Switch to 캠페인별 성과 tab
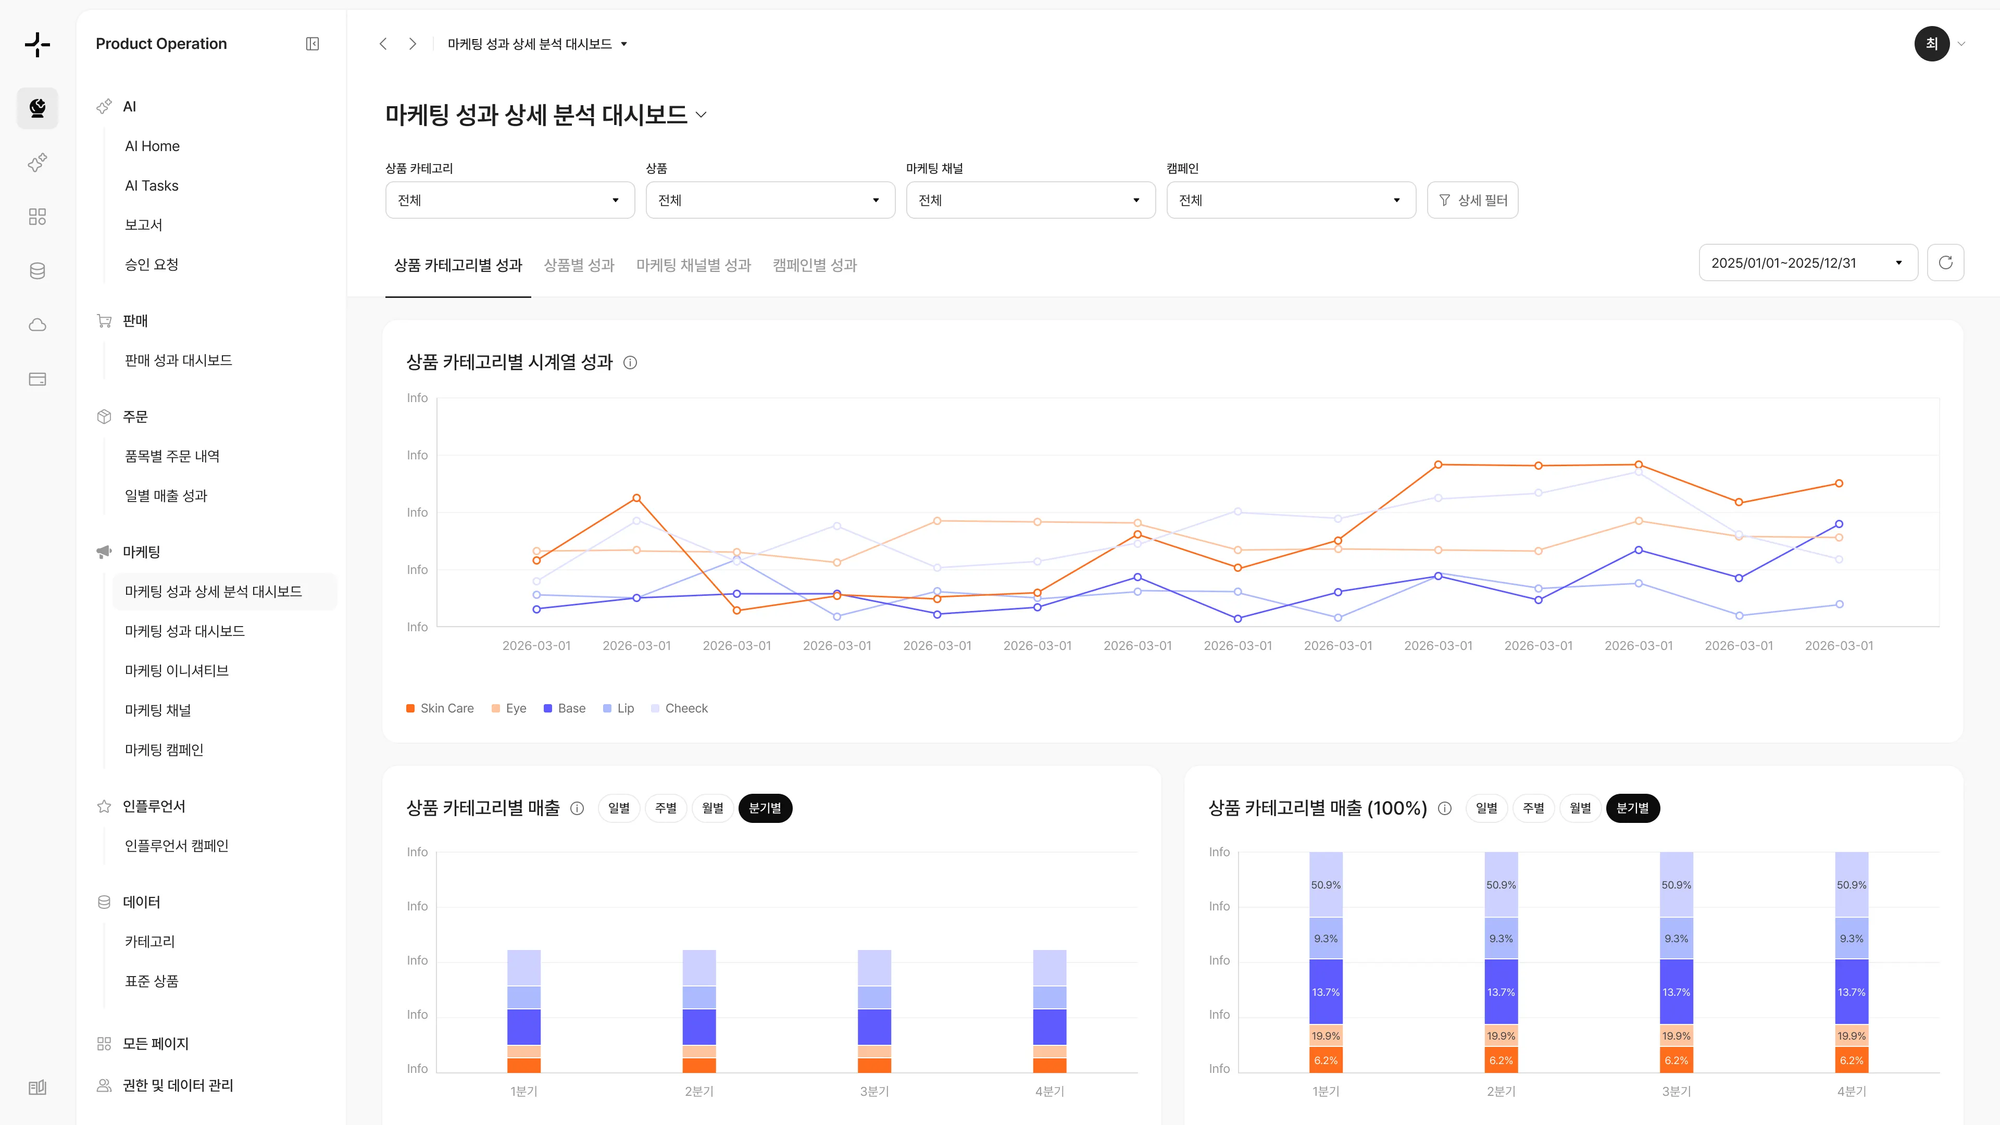 [814, 265]
